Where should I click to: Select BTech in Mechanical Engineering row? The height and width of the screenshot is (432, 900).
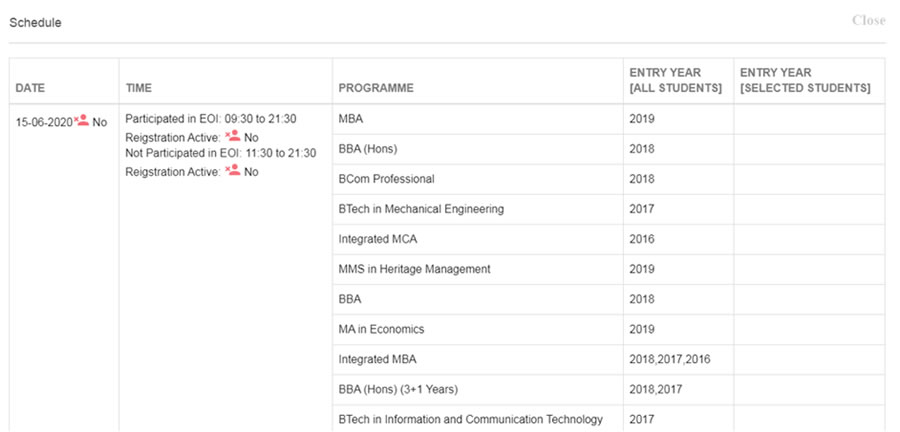pyautogui.click(x=608, y=209)
